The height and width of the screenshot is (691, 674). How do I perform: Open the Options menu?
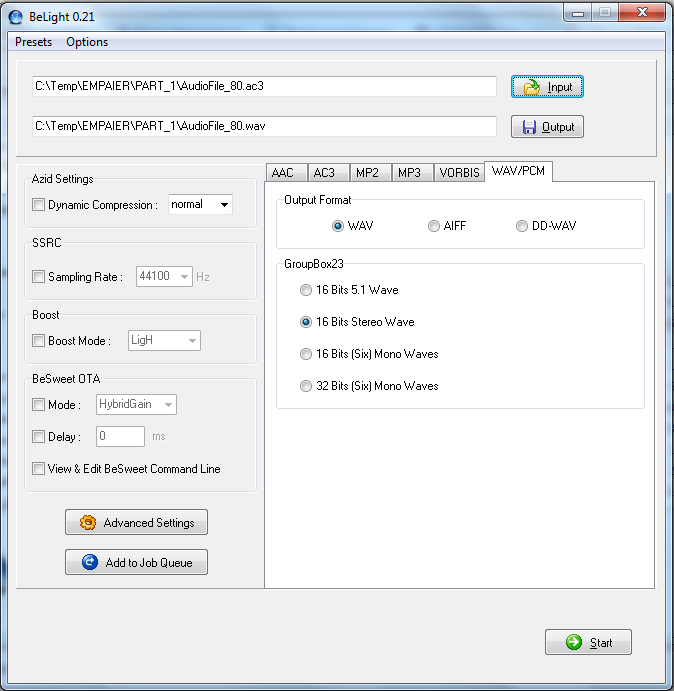pyautogui.click(x=87, y=42)
